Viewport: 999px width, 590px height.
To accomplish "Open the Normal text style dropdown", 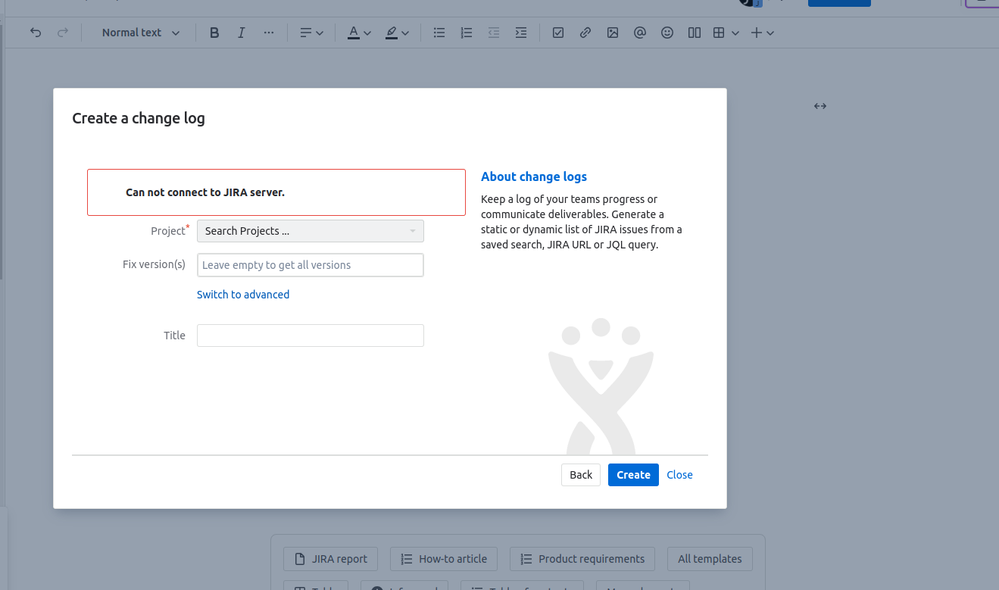I will [140, 32].
